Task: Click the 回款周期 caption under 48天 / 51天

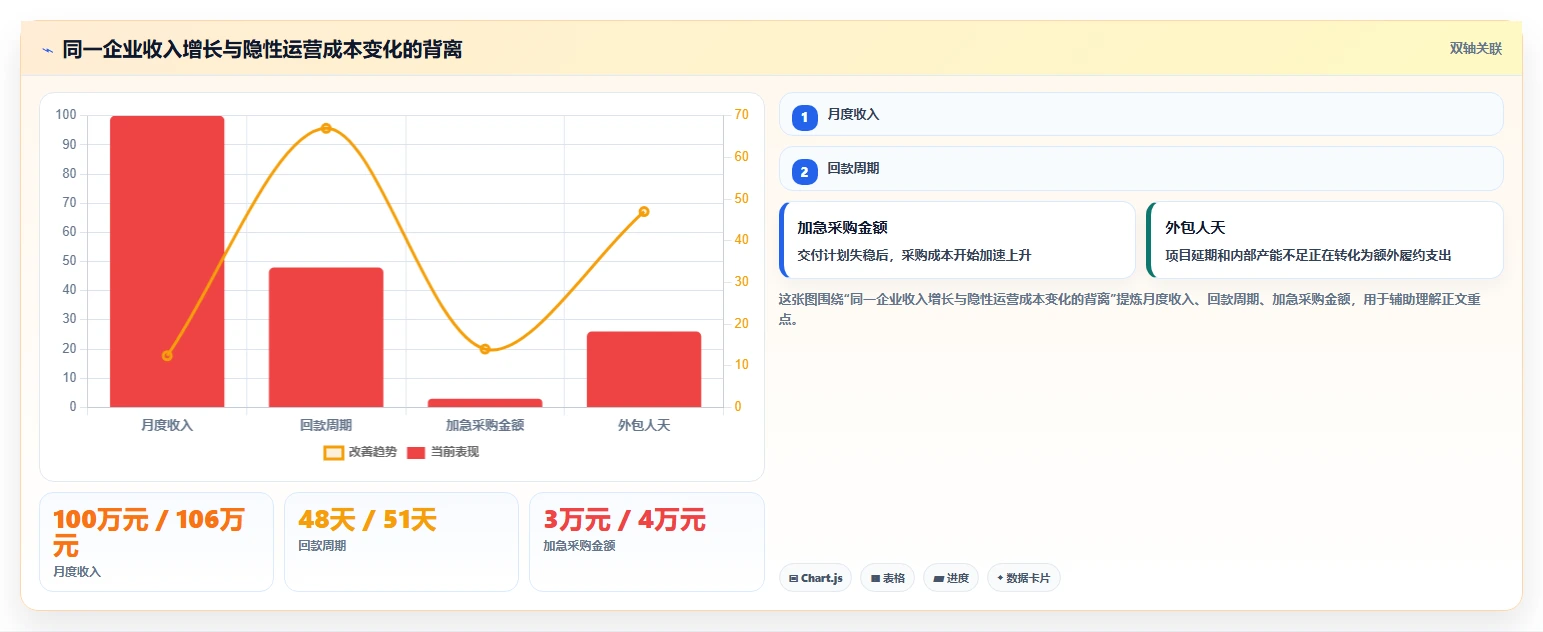Action: click(x=320, y=546)
